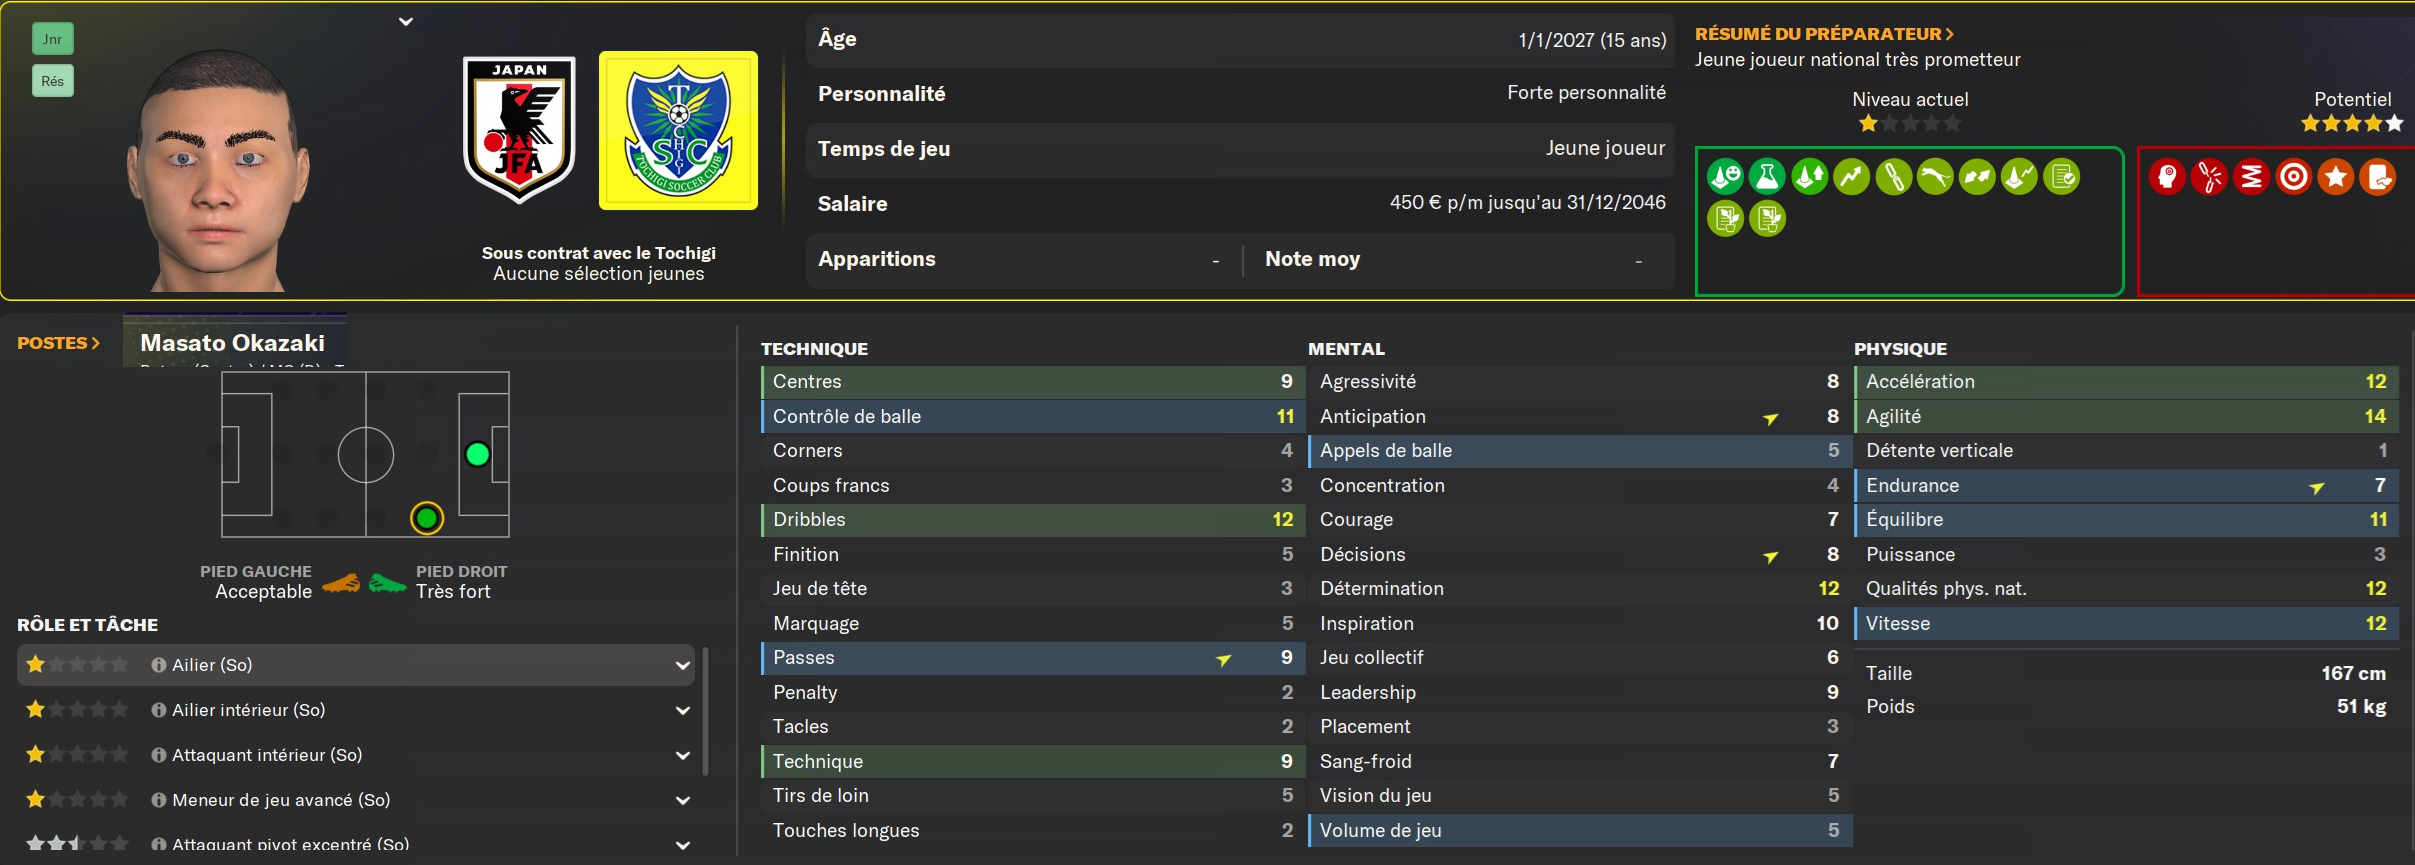Viewport: 2415px width, 865px height.
Task: Expand the Ailier (So) role dropdown
Action: click(682, 665)
